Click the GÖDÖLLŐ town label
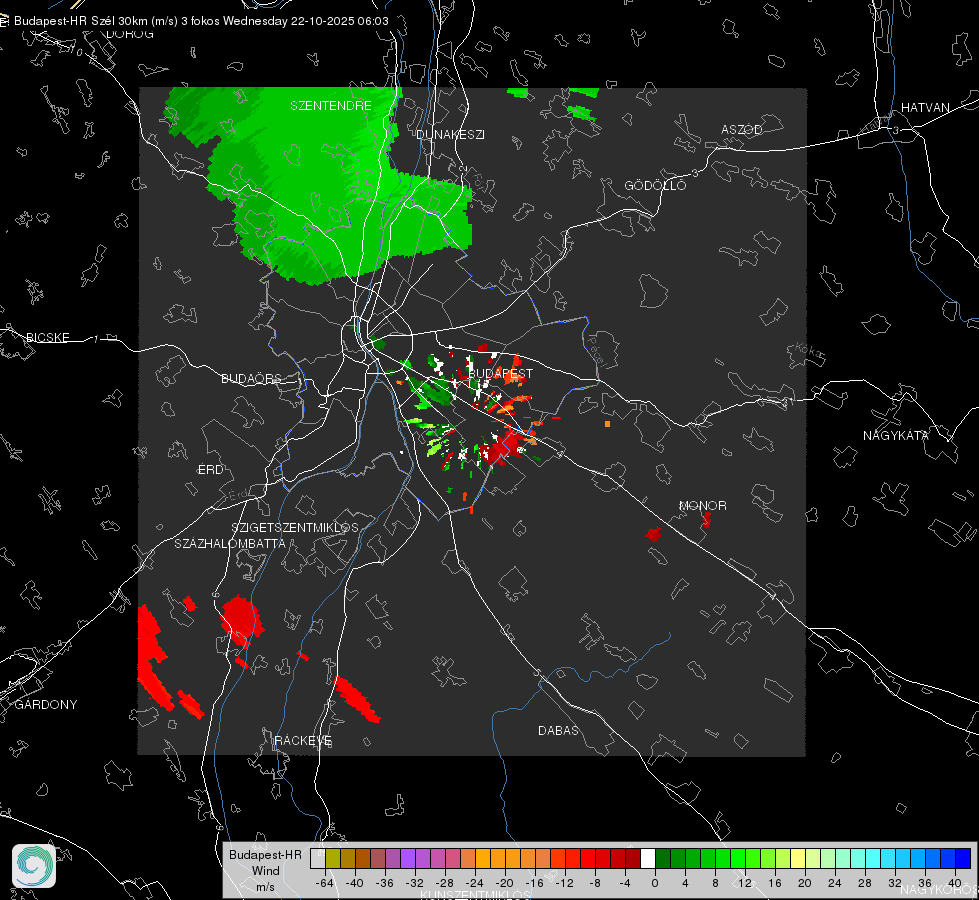 [655, 185]
